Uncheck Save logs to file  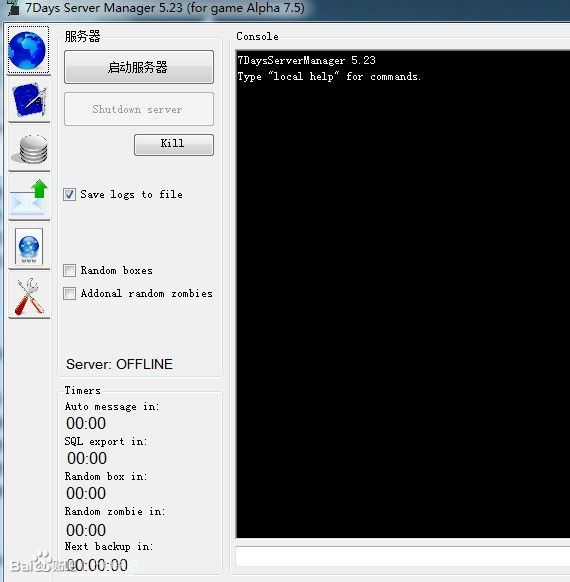(69, 194)
